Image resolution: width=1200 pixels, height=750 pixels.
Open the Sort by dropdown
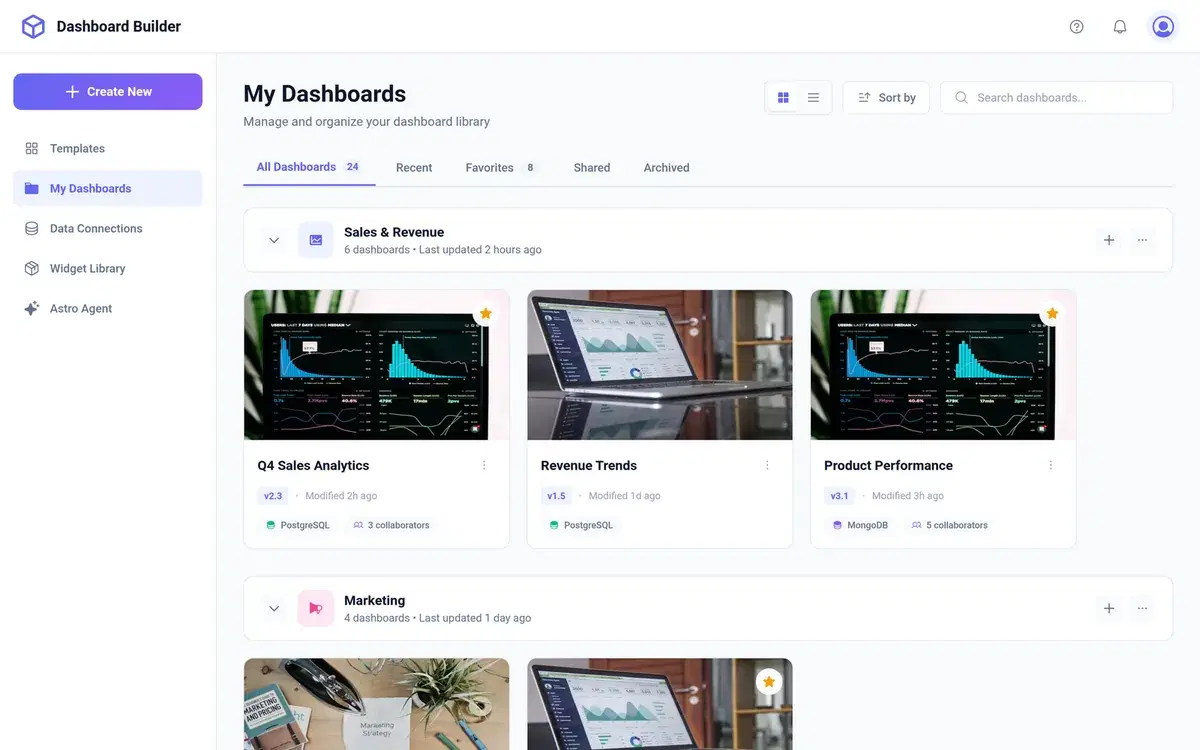(886, 97)
